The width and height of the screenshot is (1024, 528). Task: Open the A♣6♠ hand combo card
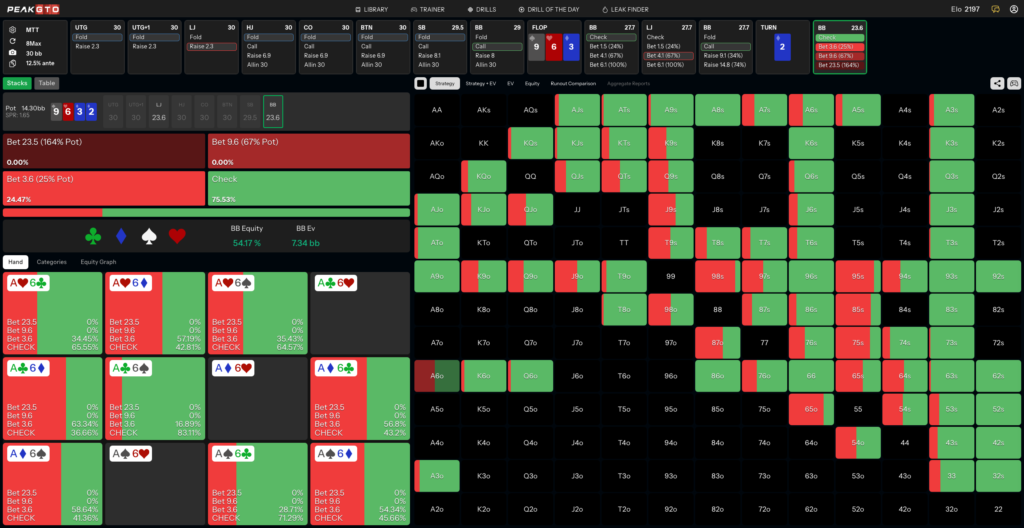154,399
